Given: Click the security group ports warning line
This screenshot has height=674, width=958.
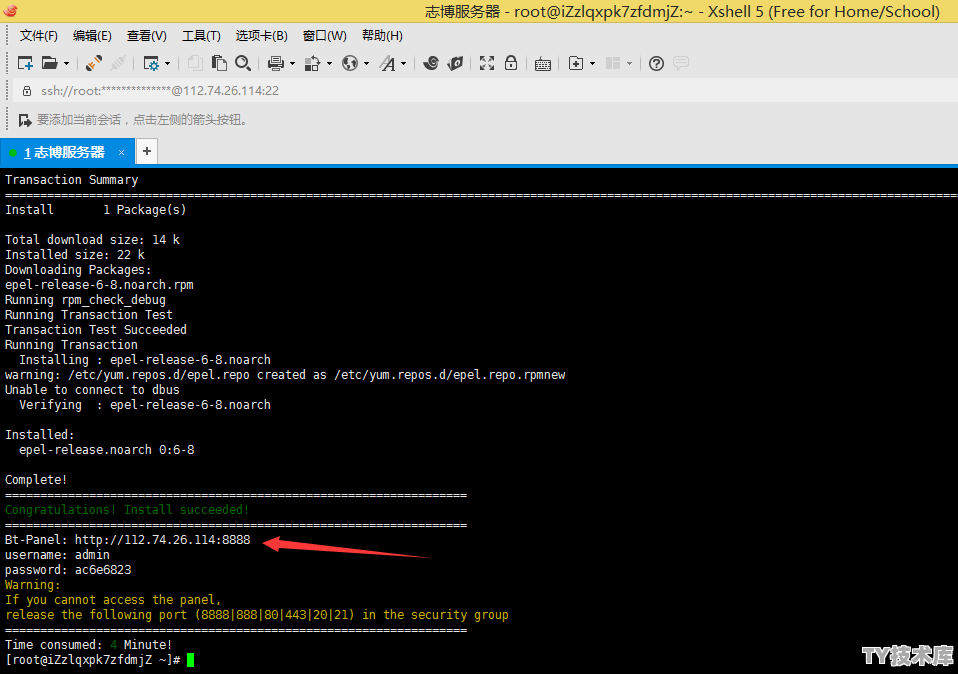Looking at the screenshot, I should coord(257,615).
